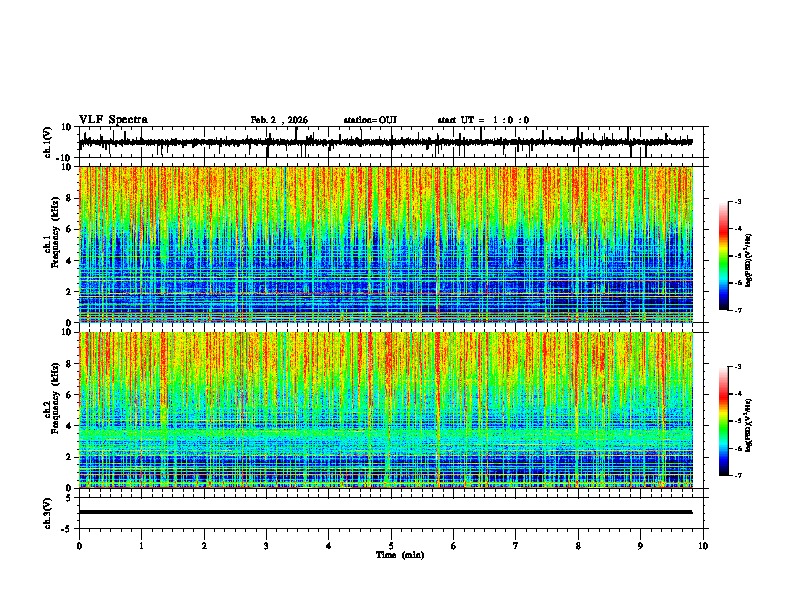Click the flat ch.3 voltage trace
The image size is (792, 612).
(385, 512)
